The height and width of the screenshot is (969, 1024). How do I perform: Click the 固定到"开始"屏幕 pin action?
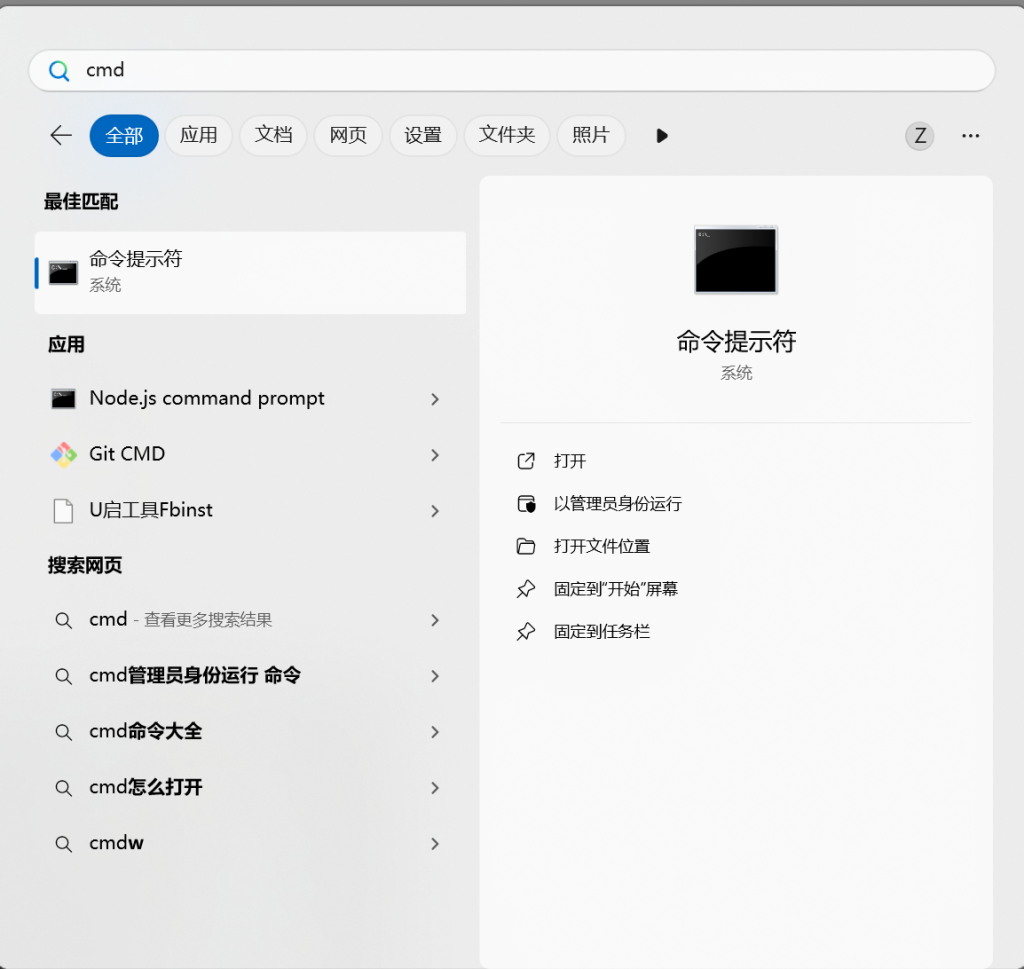coord(617,588)
